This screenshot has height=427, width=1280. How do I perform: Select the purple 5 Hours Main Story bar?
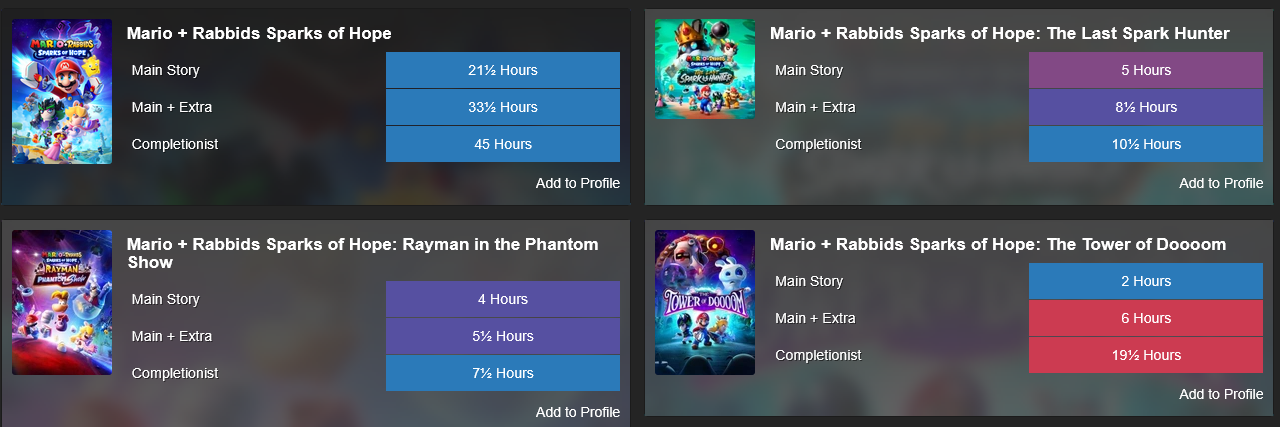(x=1146, y=70)
